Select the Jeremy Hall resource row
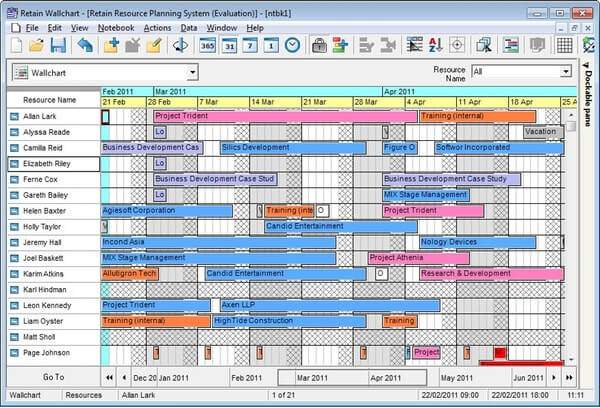Screen dimensions: 600x408 click(54, 243)
